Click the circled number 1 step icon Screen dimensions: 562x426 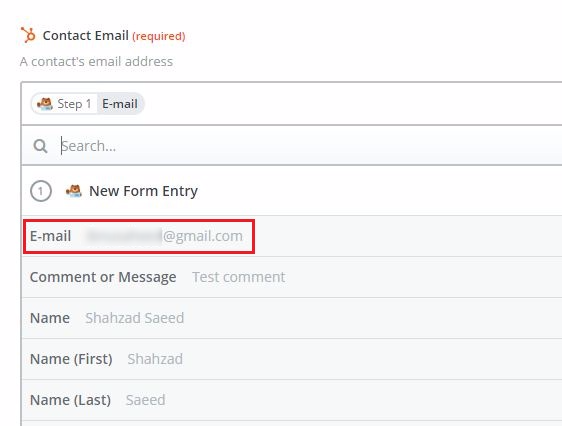coord(41,191)
